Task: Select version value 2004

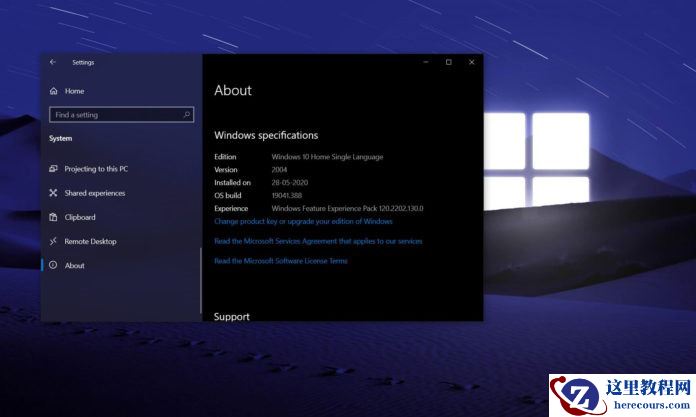Action: (x=279, y=170)
